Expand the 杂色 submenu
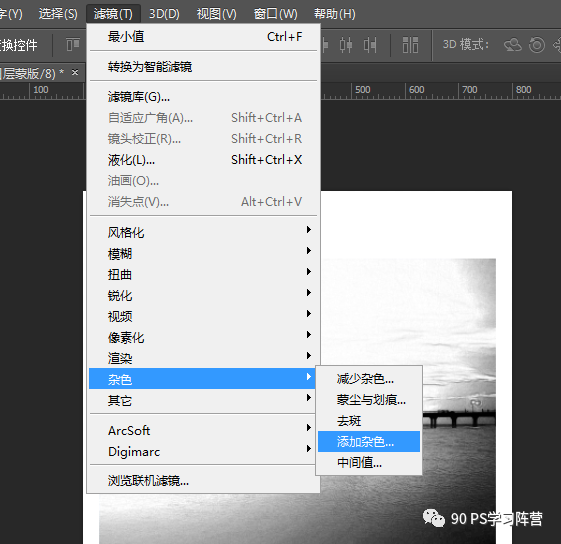This screenshot has width=561, height=544. coord(202,379)
